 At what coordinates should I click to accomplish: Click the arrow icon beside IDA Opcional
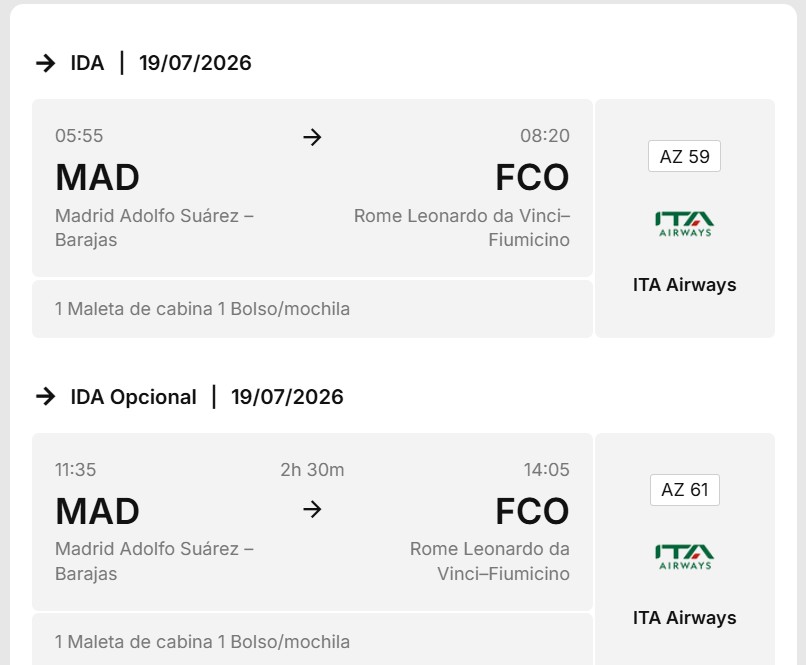click(45, 397)
